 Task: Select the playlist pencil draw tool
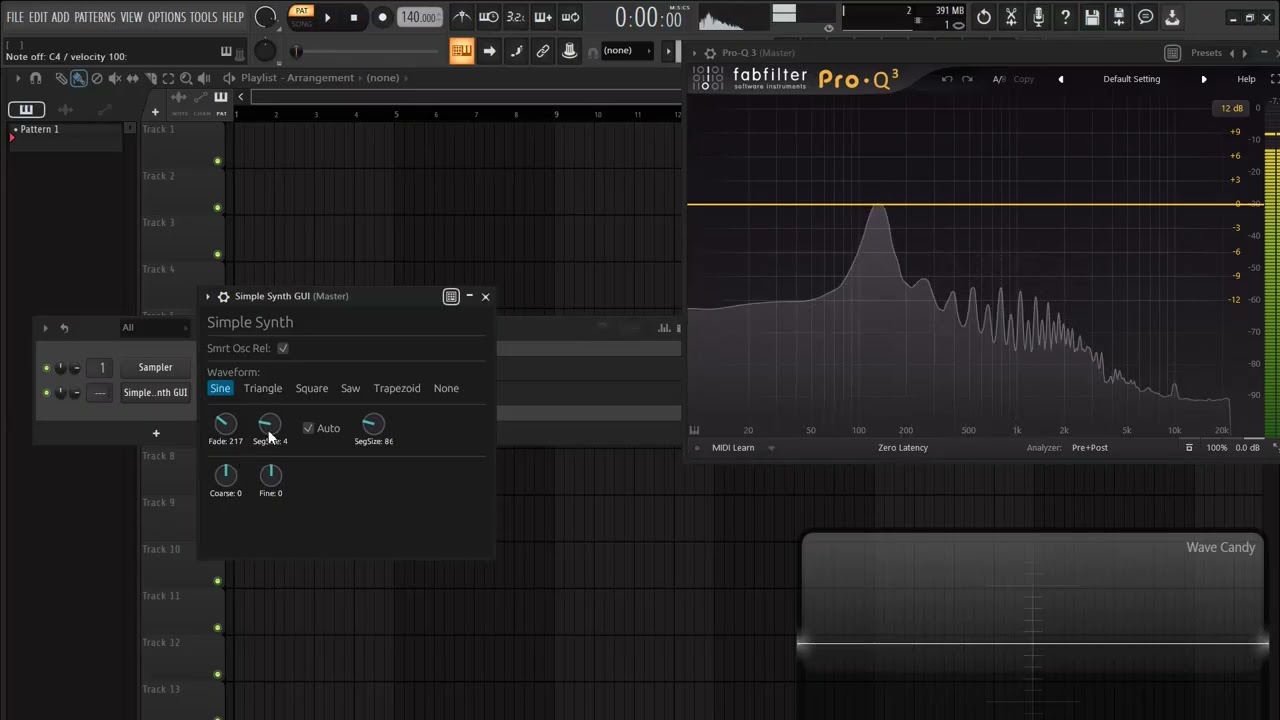click(x=61, y=78)
